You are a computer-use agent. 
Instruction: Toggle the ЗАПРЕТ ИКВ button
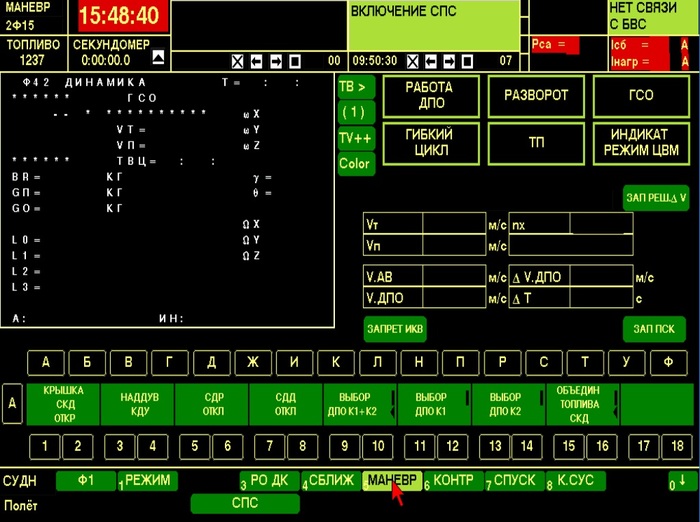(394, 328)
